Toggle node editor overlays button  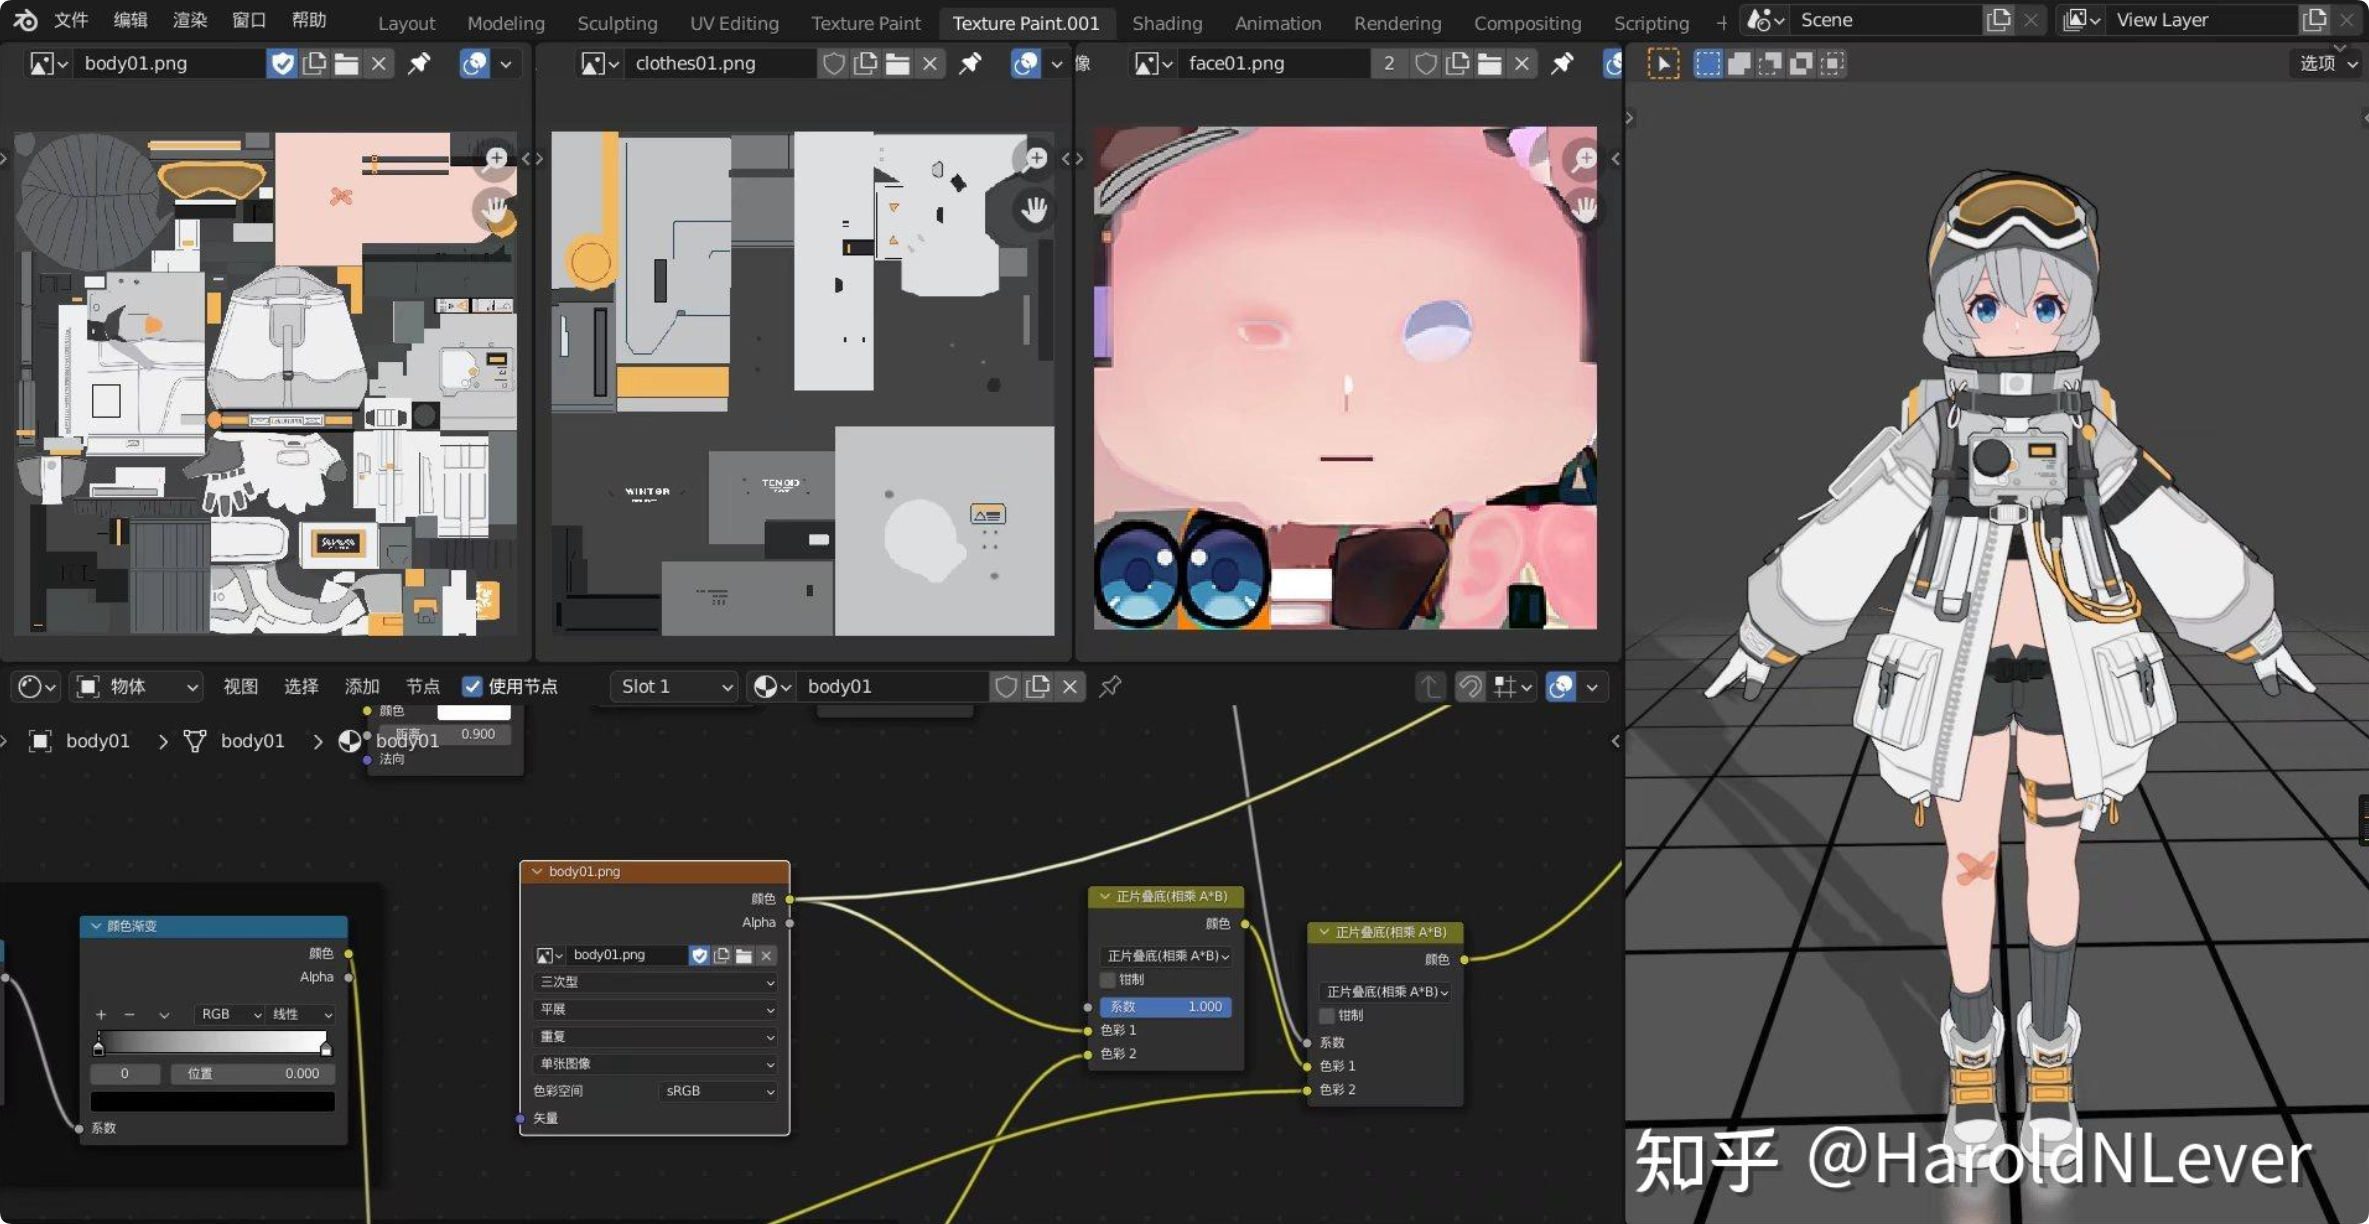1561,687
